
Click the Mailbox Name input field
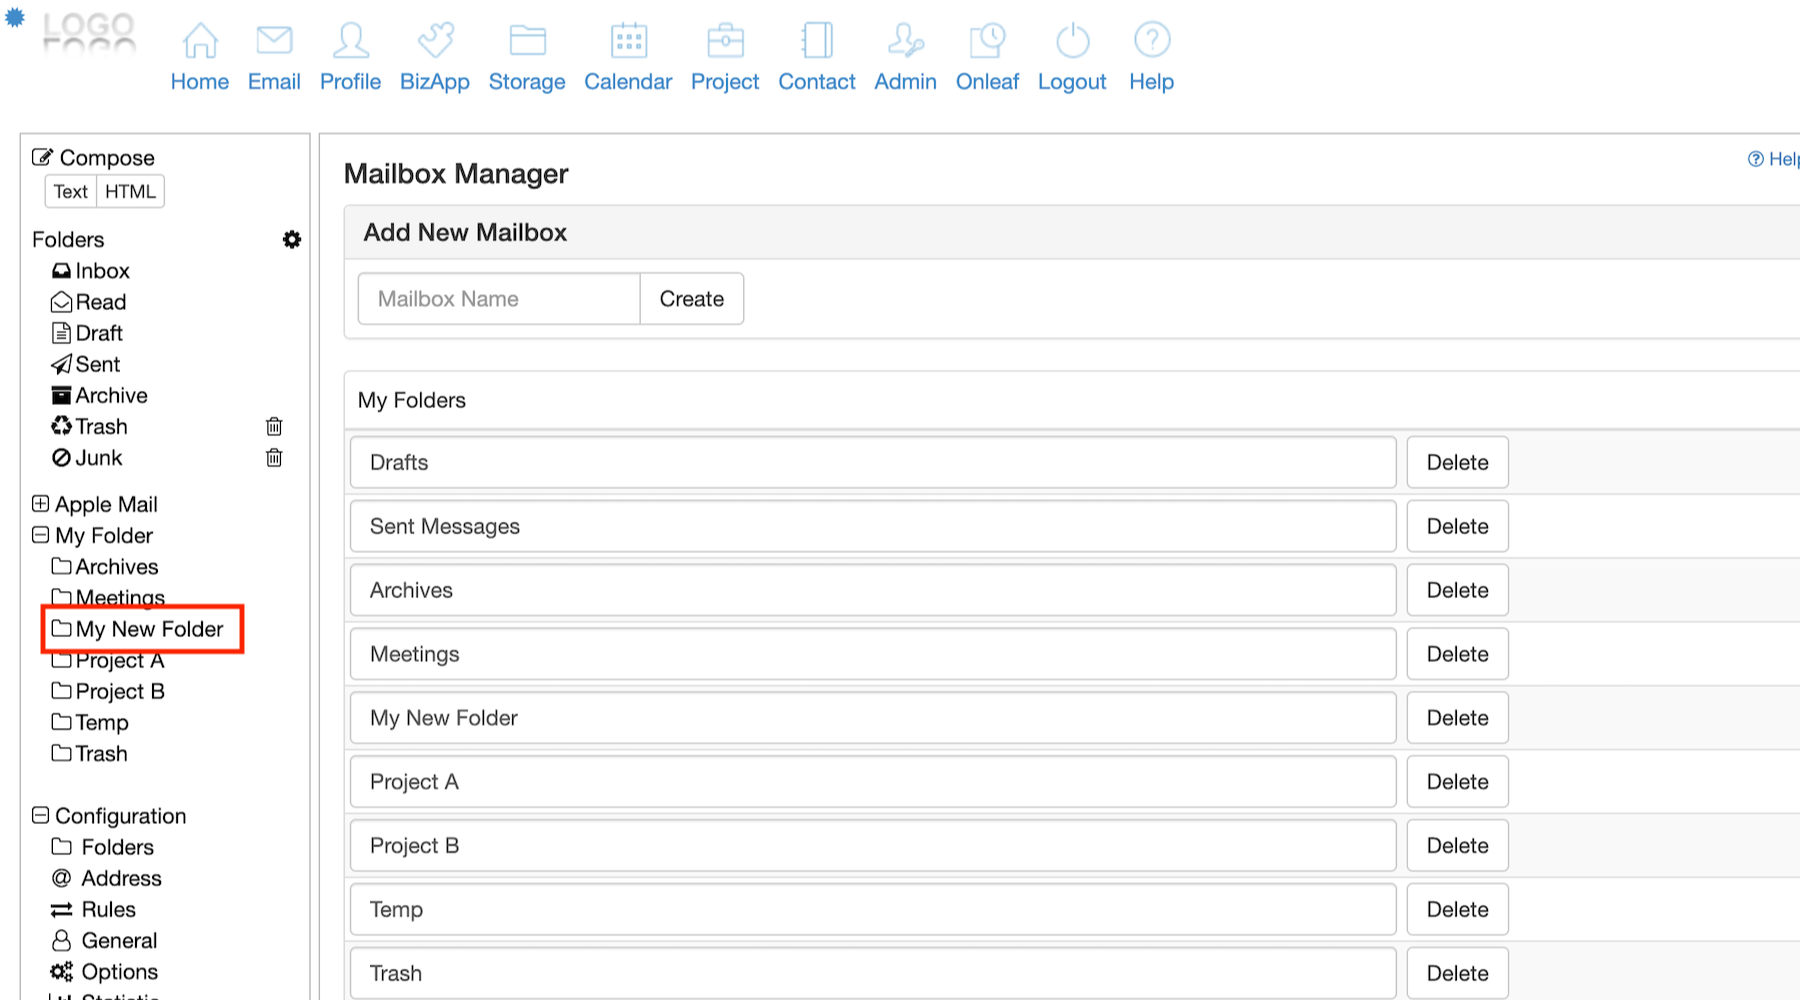point(499,299)
